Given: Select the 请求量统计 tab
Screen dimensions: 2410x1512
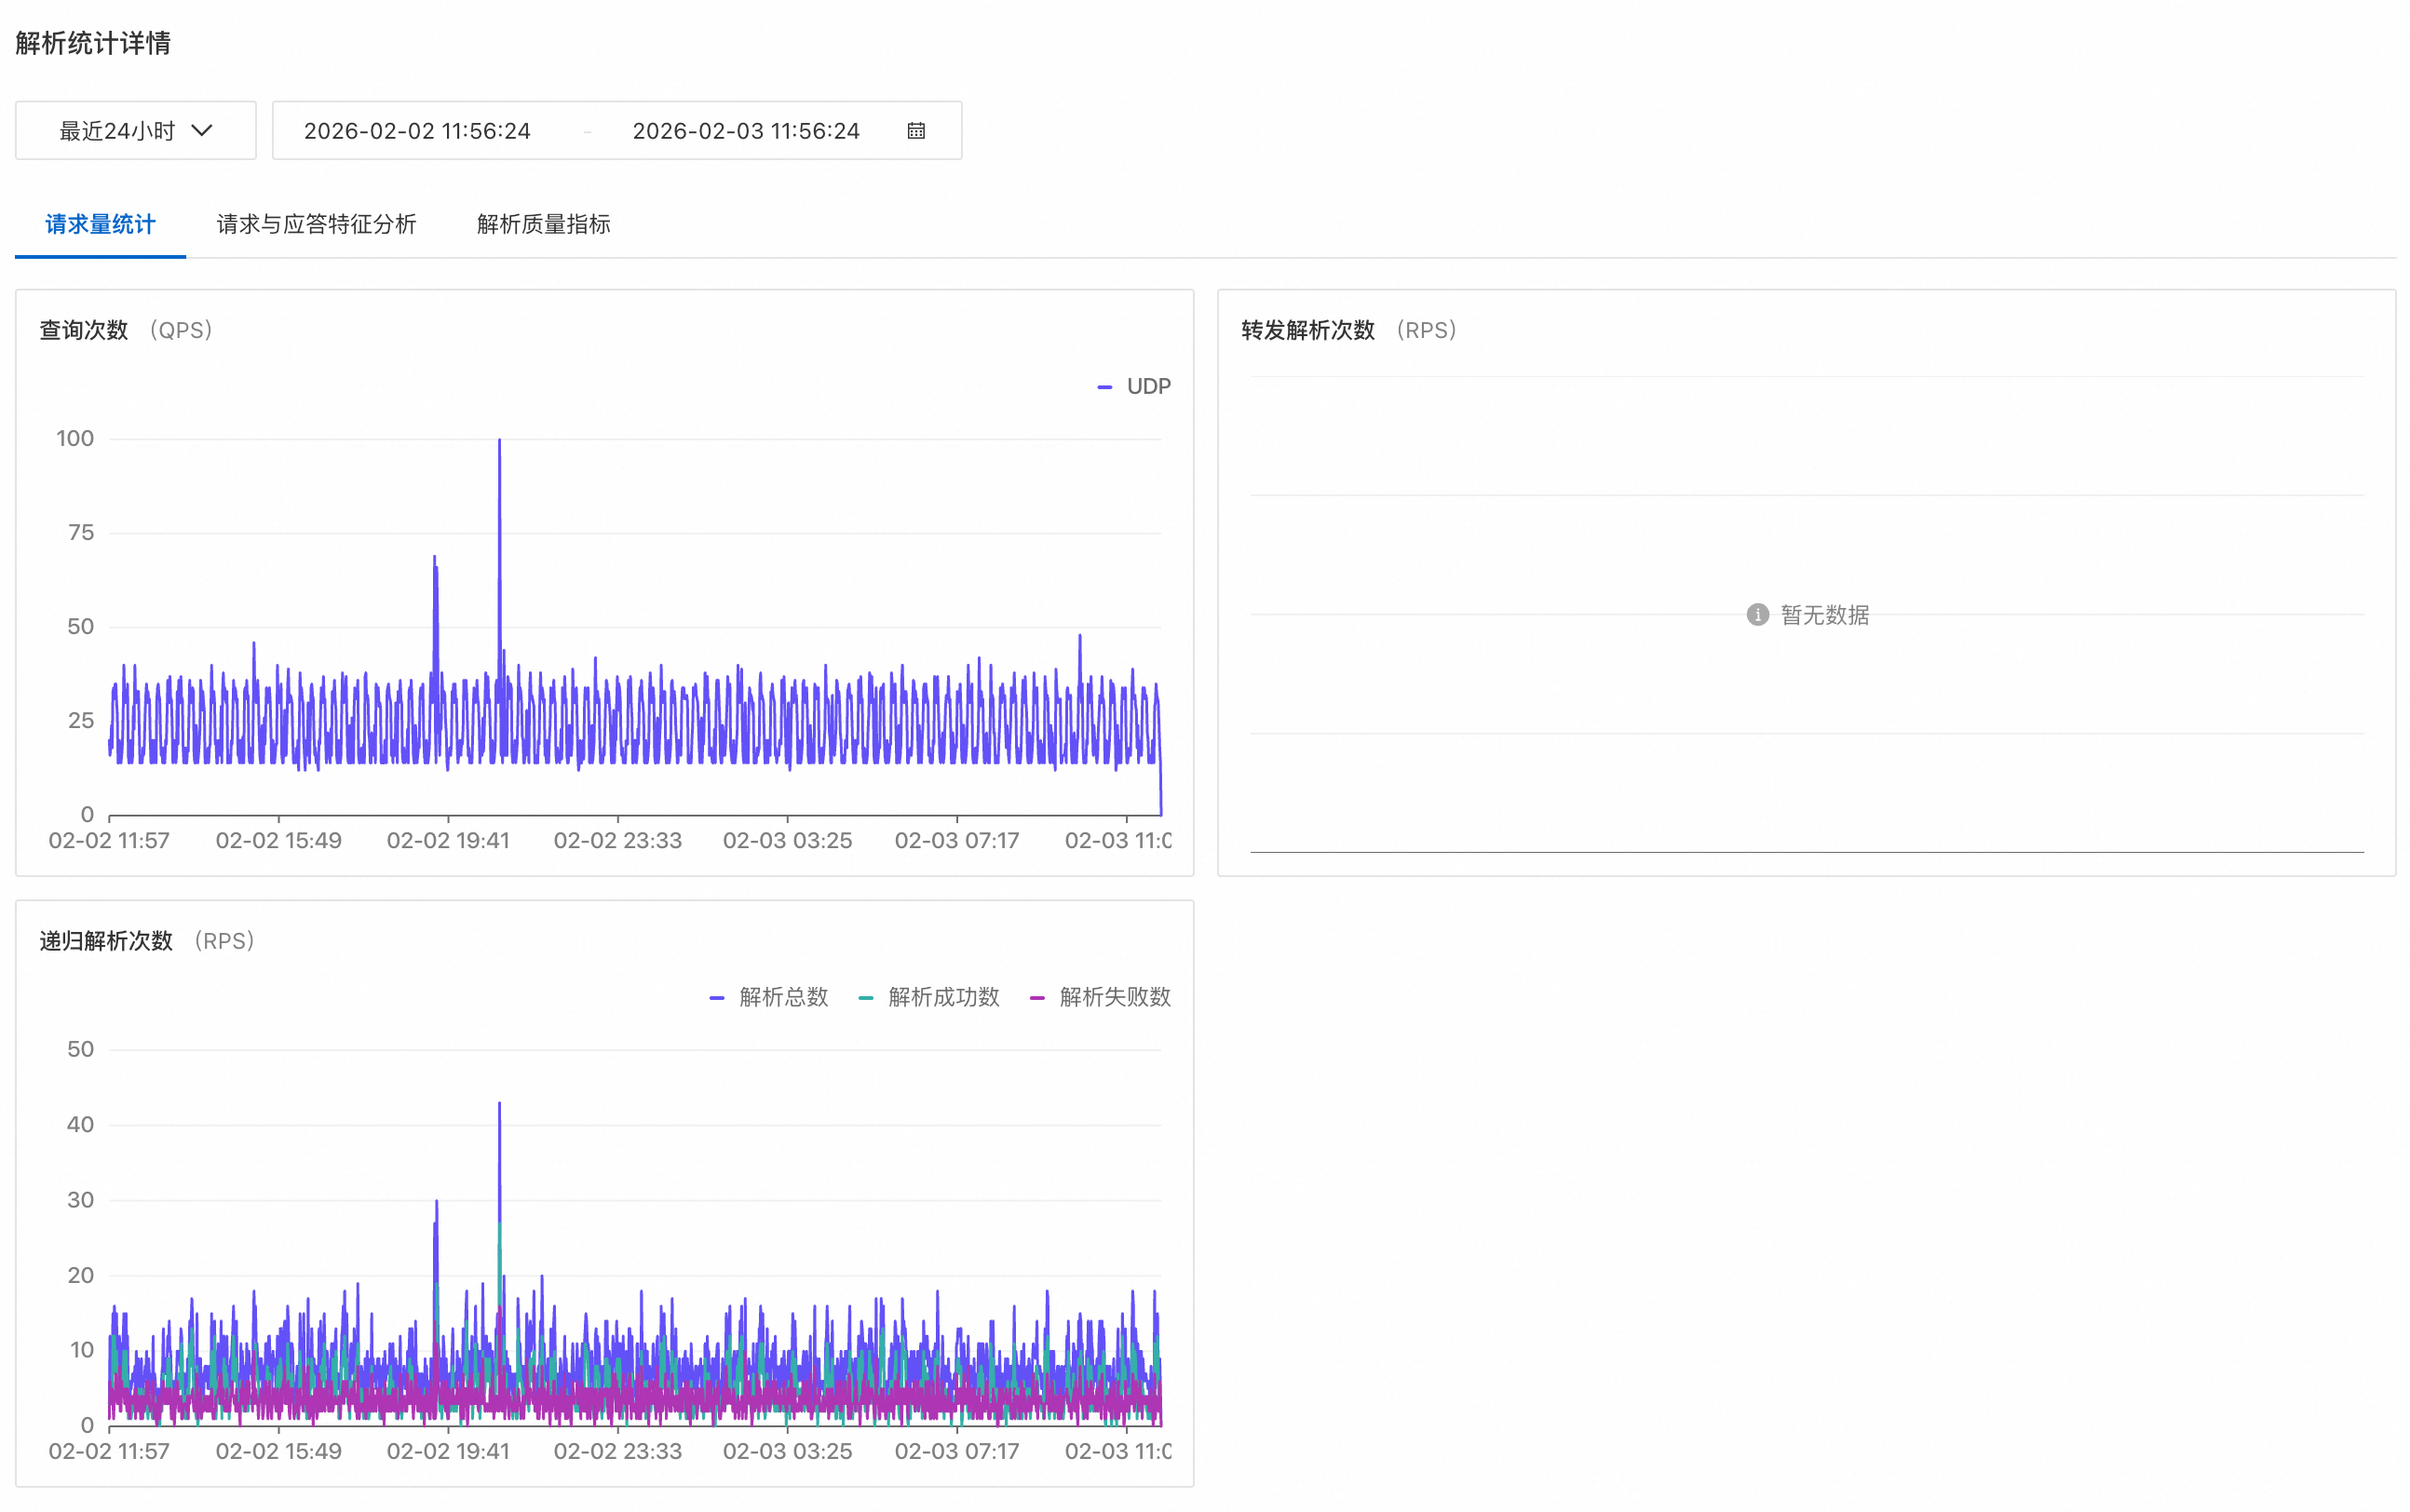Looking at the screenshot, I should click(100, 224).
